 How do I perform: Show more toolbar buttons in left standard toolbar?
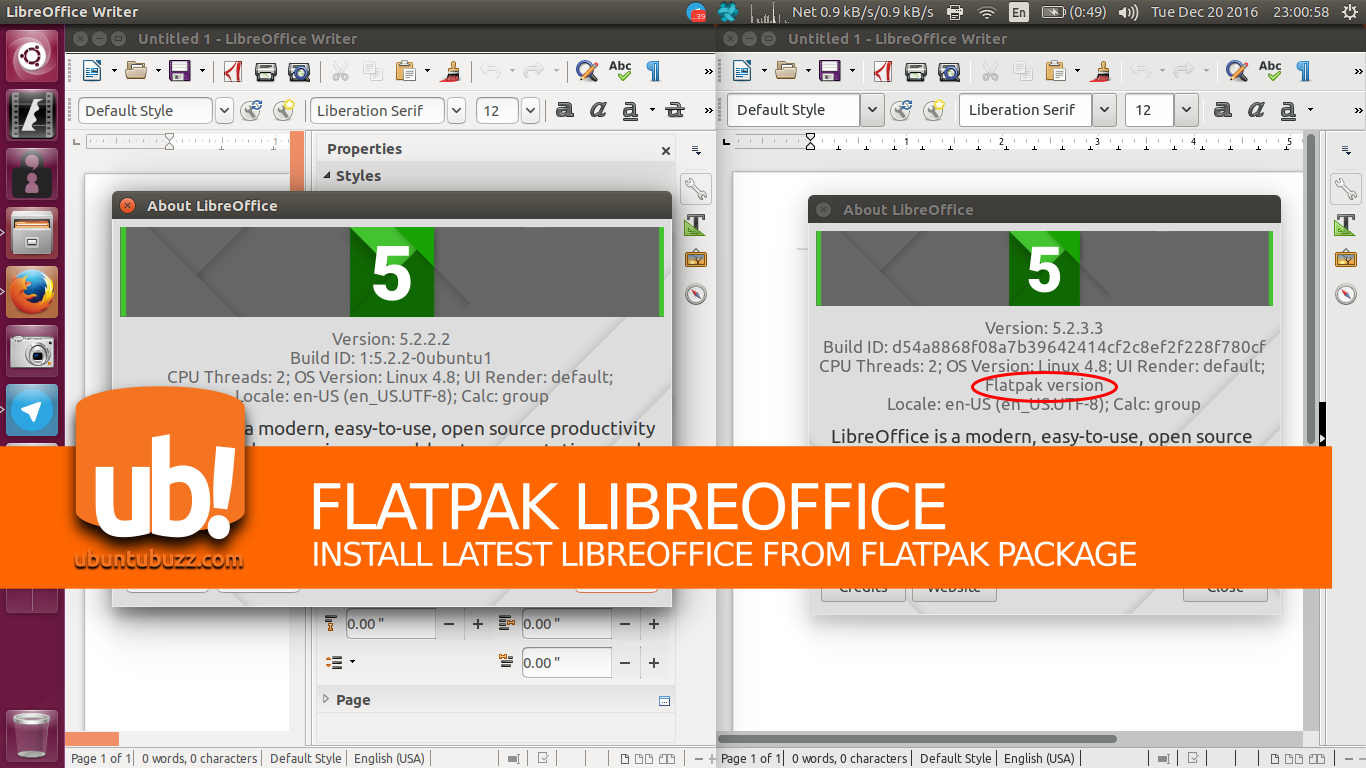[x=708, y=71]
